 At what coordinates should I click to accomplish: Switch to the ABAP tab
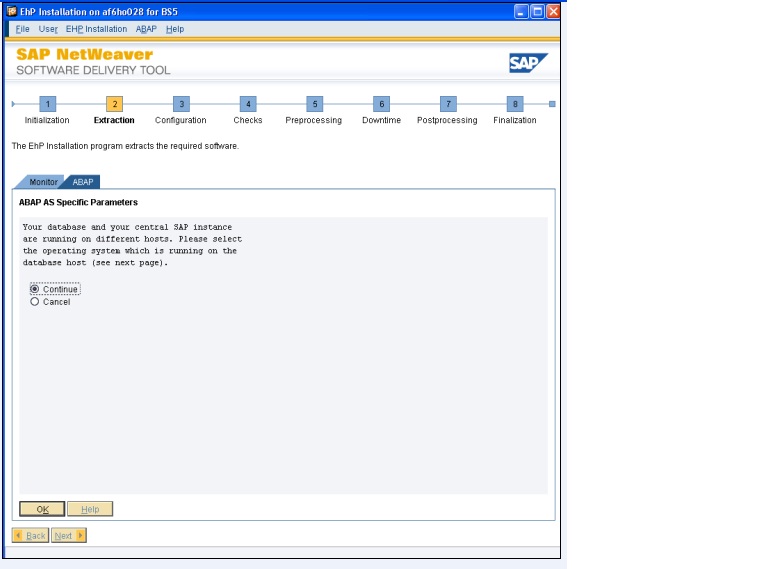click(83, 182)
